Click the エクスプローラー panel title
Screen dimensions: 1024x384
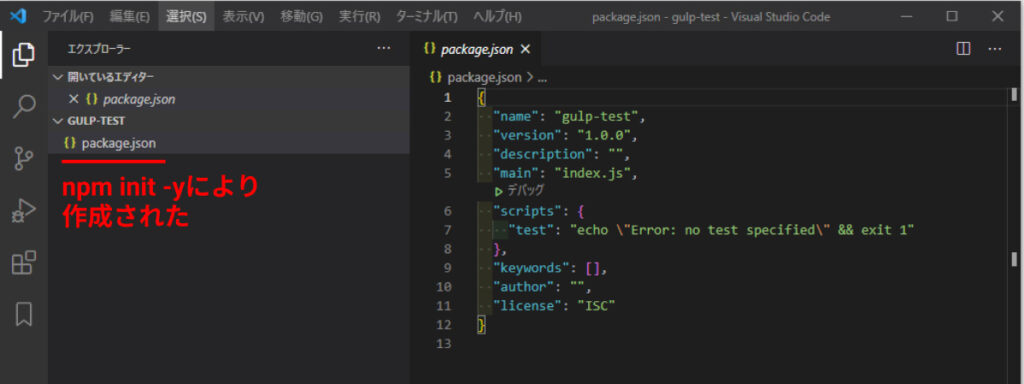tap(99, 49)
